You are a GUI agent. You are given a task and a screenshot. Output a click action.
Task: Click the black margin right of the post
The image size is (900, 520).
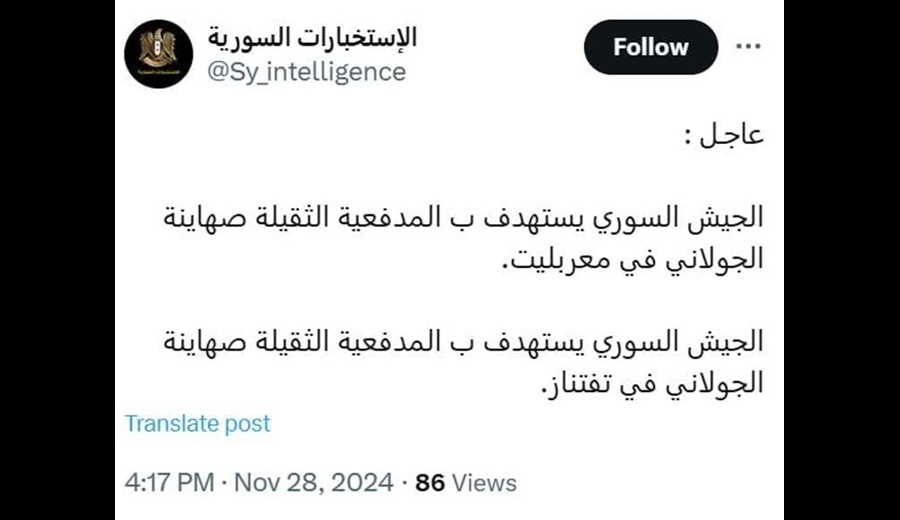pos(842,260)
